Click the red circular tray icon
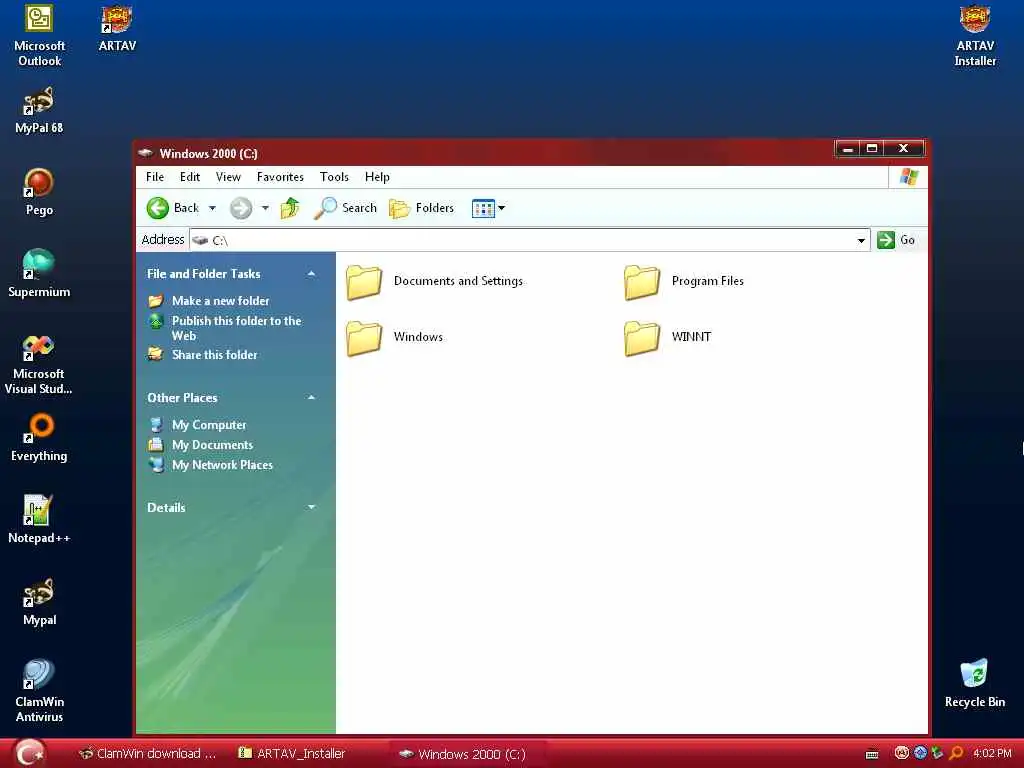 pyautogui.click(x=901, y=753)
